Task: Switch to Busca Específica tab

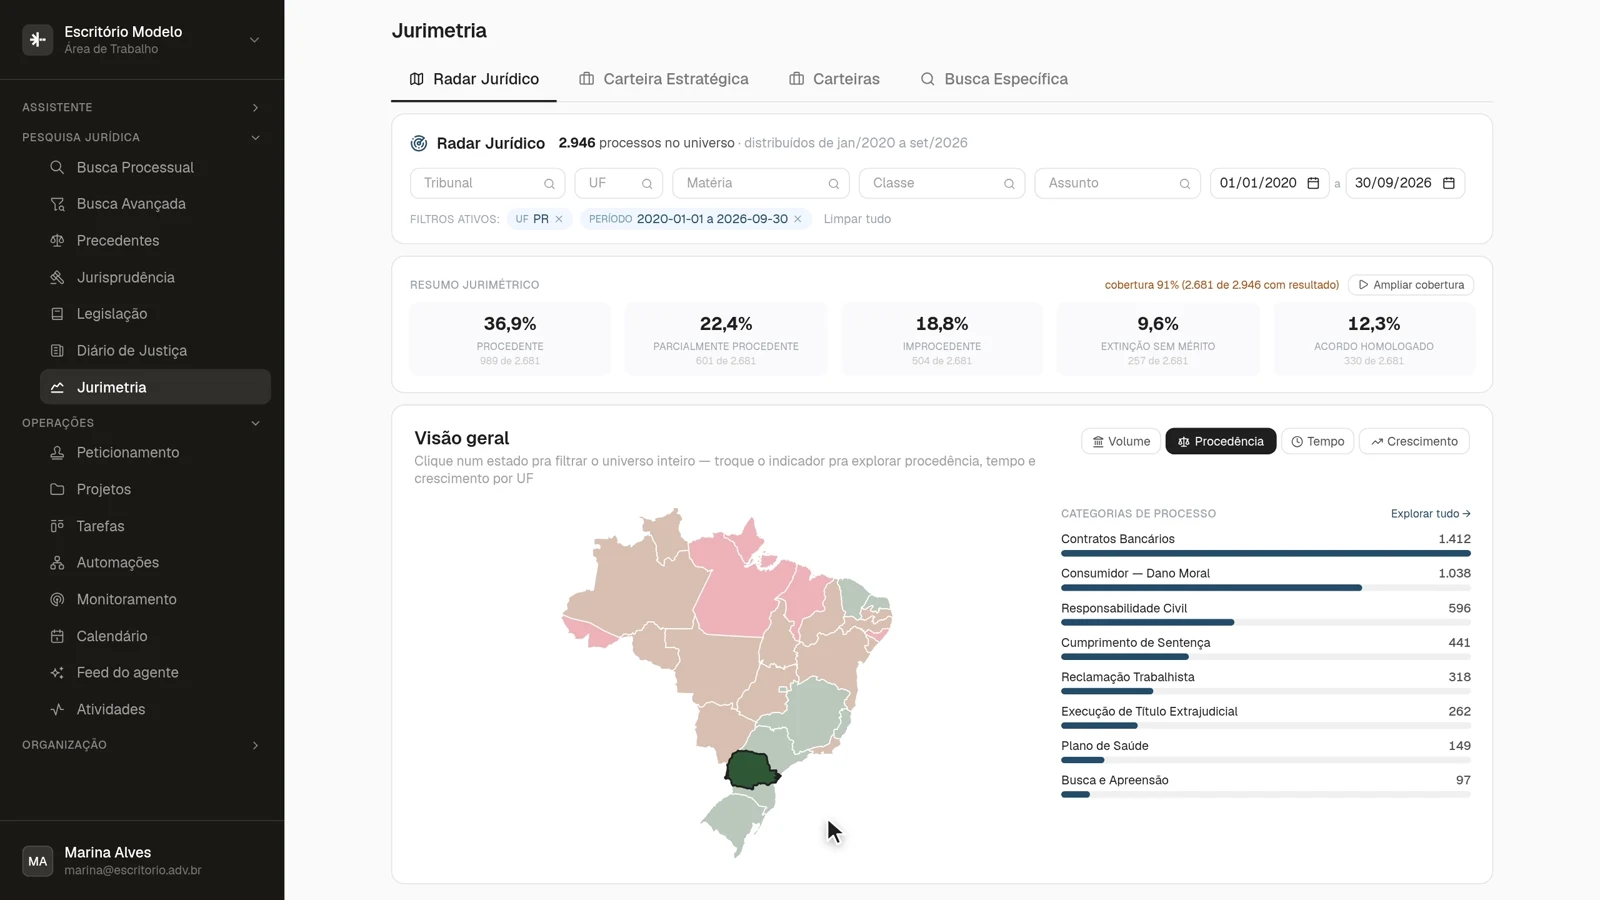Action: point(994,79)
